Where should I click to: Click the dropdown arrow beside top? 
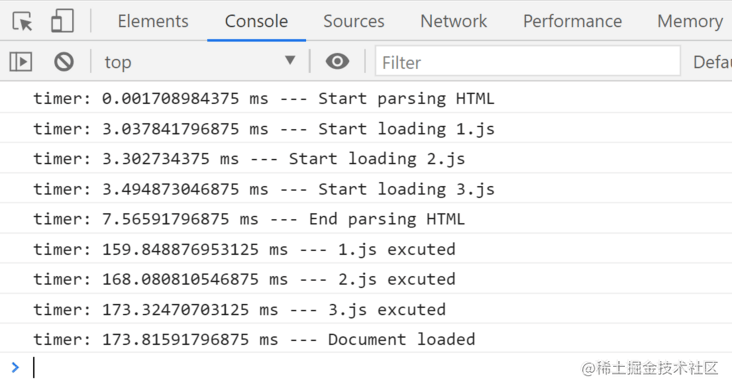point(290,61)
